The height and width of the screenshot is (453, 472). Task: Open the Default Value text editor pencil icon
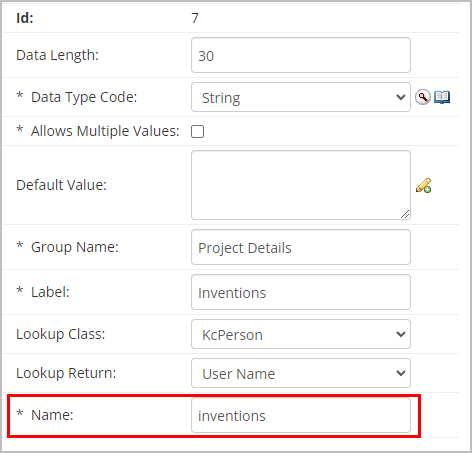tap(423, 186)
